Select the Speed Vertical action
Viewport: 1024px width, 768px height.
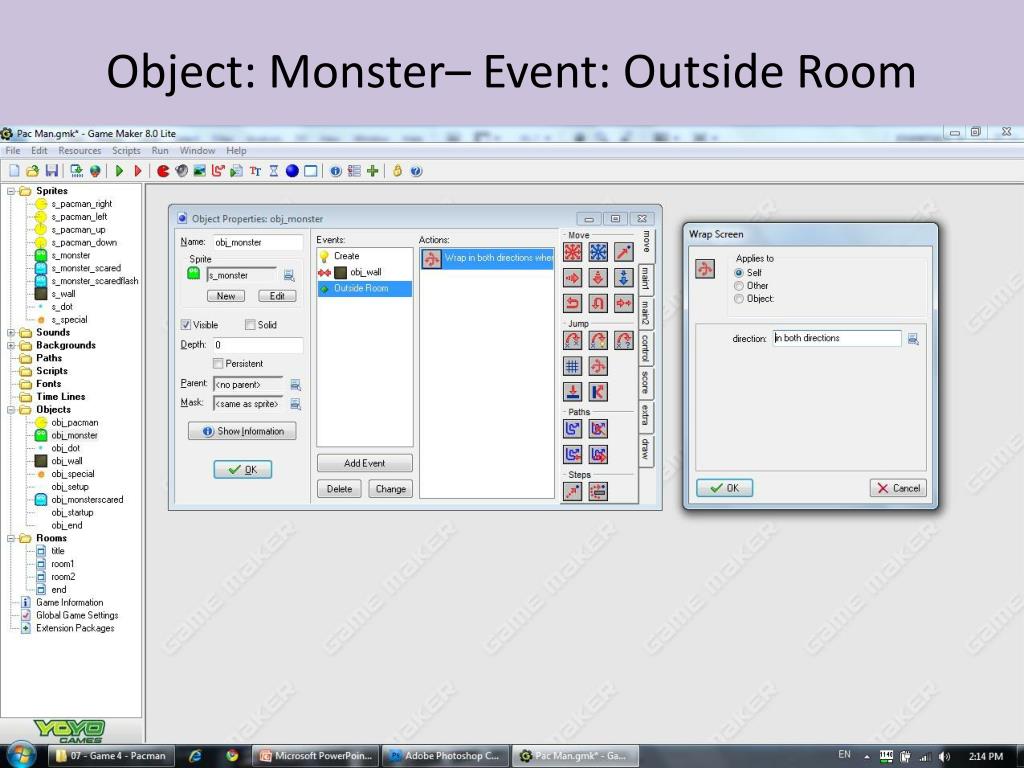[x=598, y=278]
